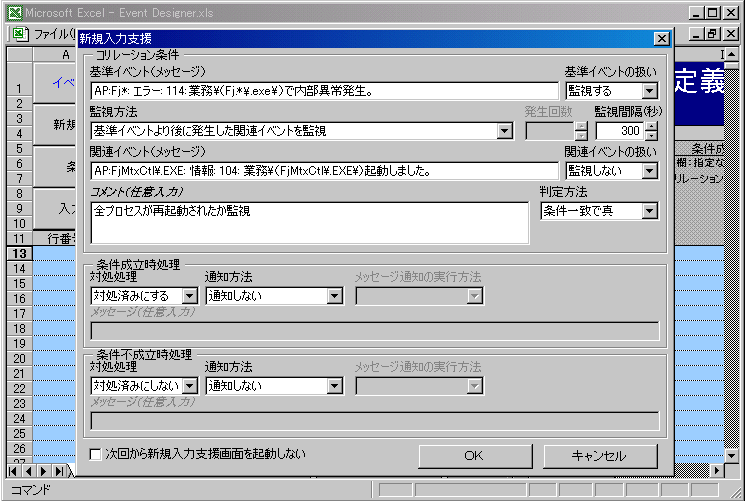Enable 次回から新規入力支援画面を起動しない checkbox
This screenshot has width=745, height=501.
pos(96,454)
